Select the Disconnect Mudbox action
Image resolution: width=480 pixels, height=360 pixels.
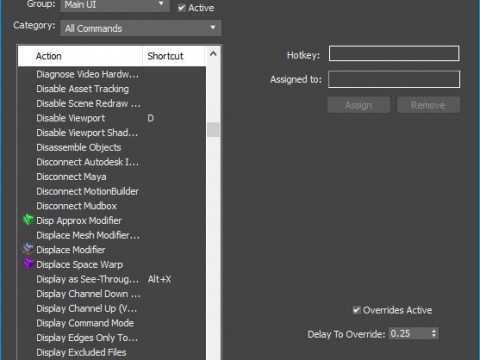77,206
